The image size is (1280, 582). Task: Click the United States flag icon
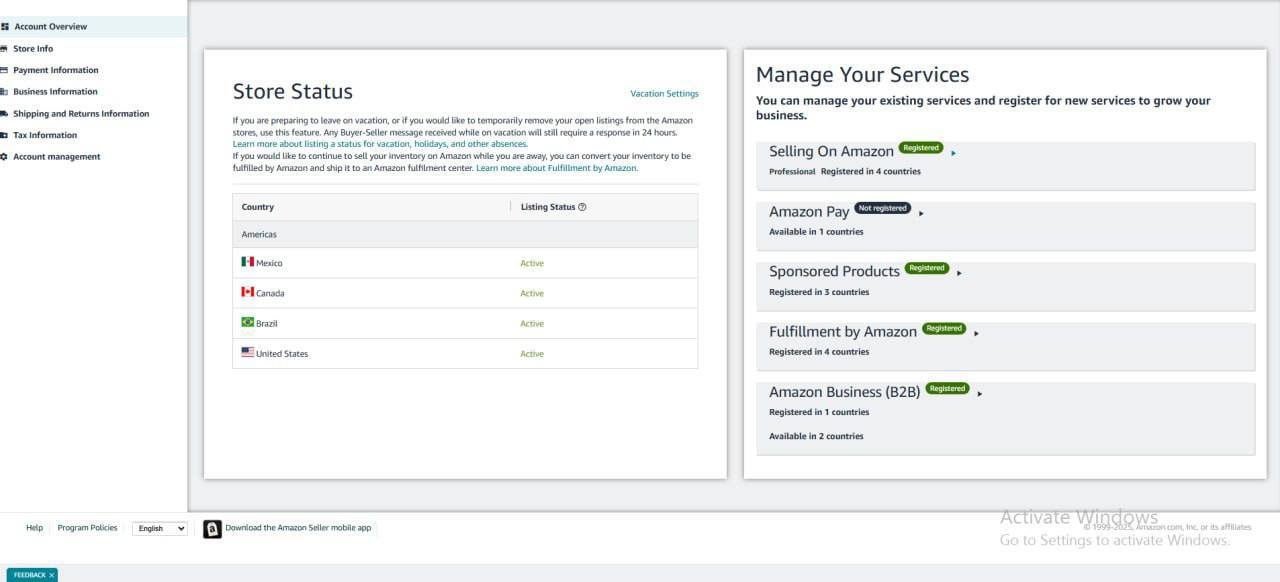click(x=247, y=352)
